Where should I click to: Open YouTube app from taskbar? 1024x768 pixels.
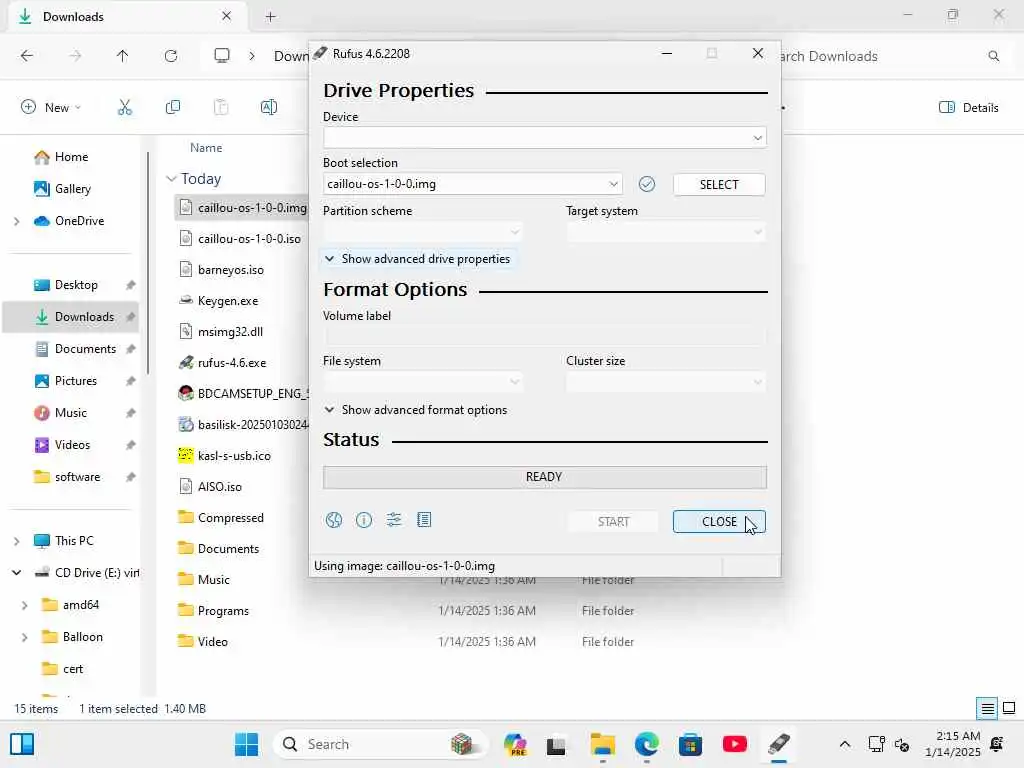coord(735,744)
